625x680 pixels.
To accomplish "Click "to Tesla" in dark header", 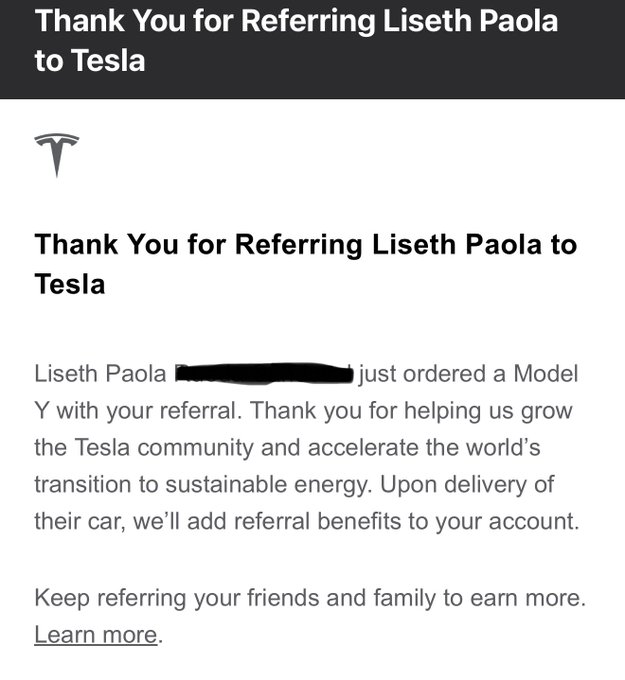I will coord(90,60).
